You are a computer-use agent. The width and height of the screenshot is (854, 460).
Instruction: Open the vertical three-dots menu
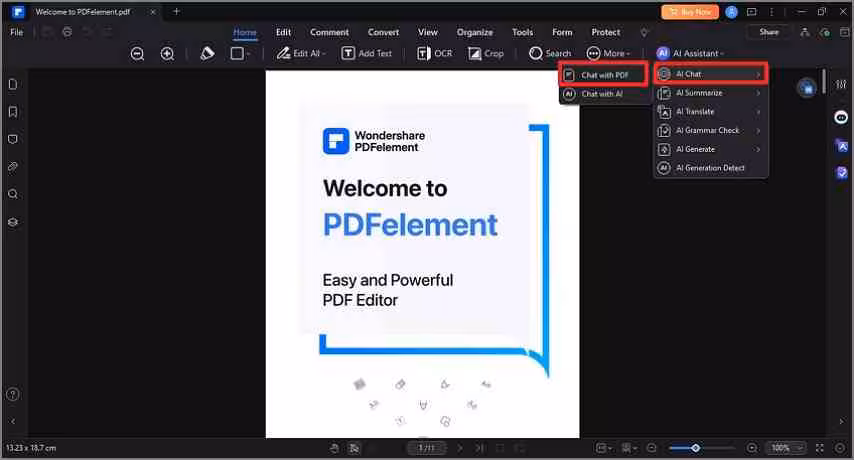(x=771, y=11)
